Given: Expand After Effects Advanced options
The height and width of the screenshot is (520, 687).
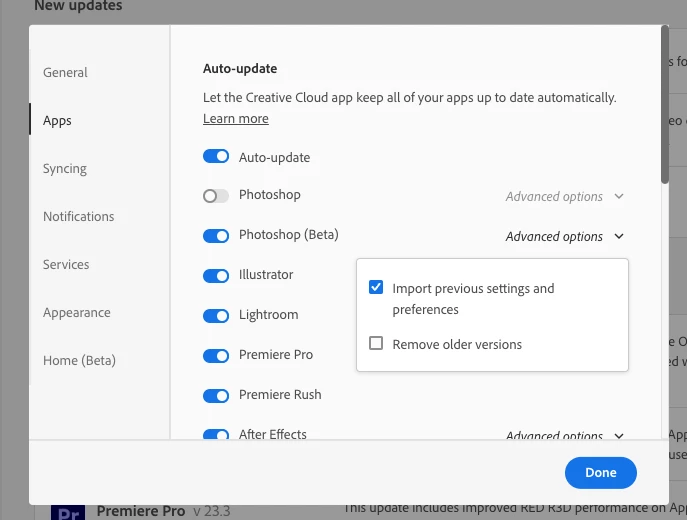Looking at the screenshot, I should 564,435.
